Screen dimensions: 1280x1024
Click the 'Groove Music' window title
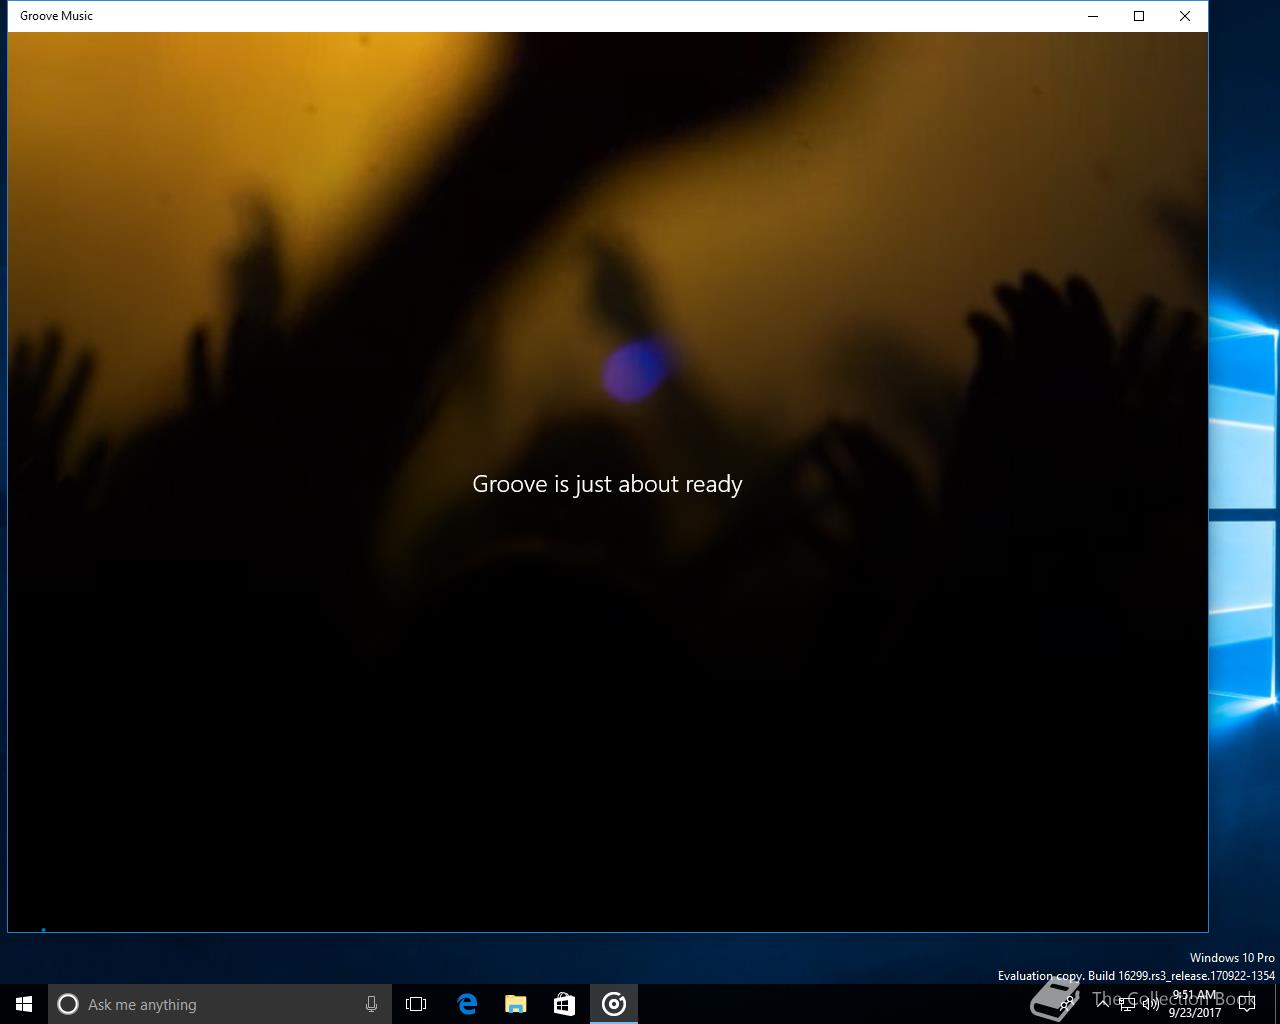click(57, 16)
